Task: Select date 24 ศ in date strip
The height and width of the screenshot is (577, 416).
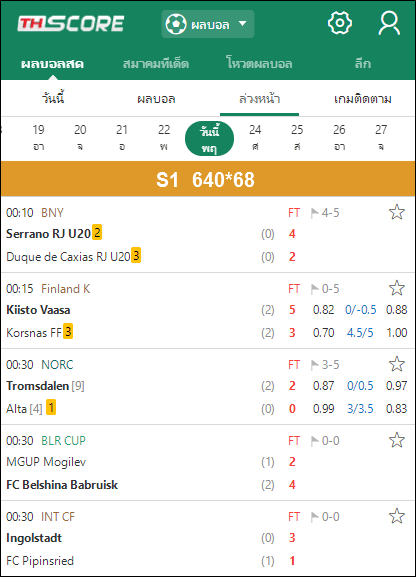Action: click(x=255, y=138)
